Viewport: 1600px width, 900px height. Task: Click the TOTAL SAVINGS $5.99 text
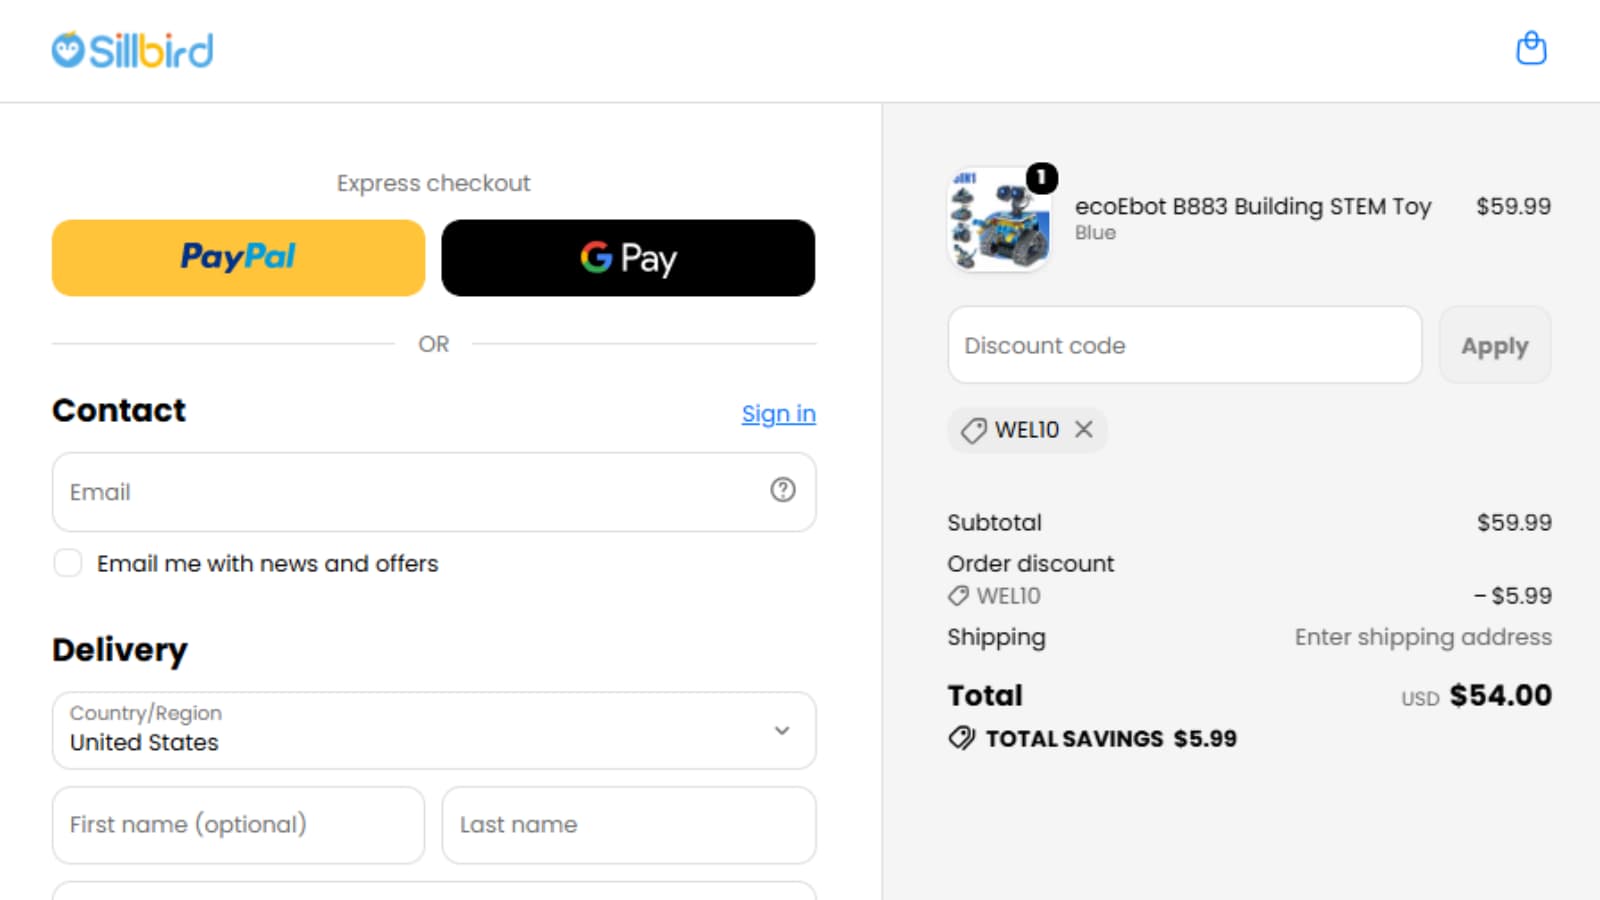1111,738
